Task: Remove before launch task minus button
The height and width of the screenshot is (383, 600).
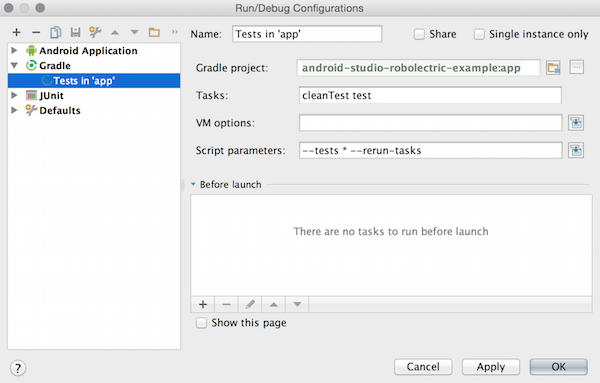Action: click(227, 305)
